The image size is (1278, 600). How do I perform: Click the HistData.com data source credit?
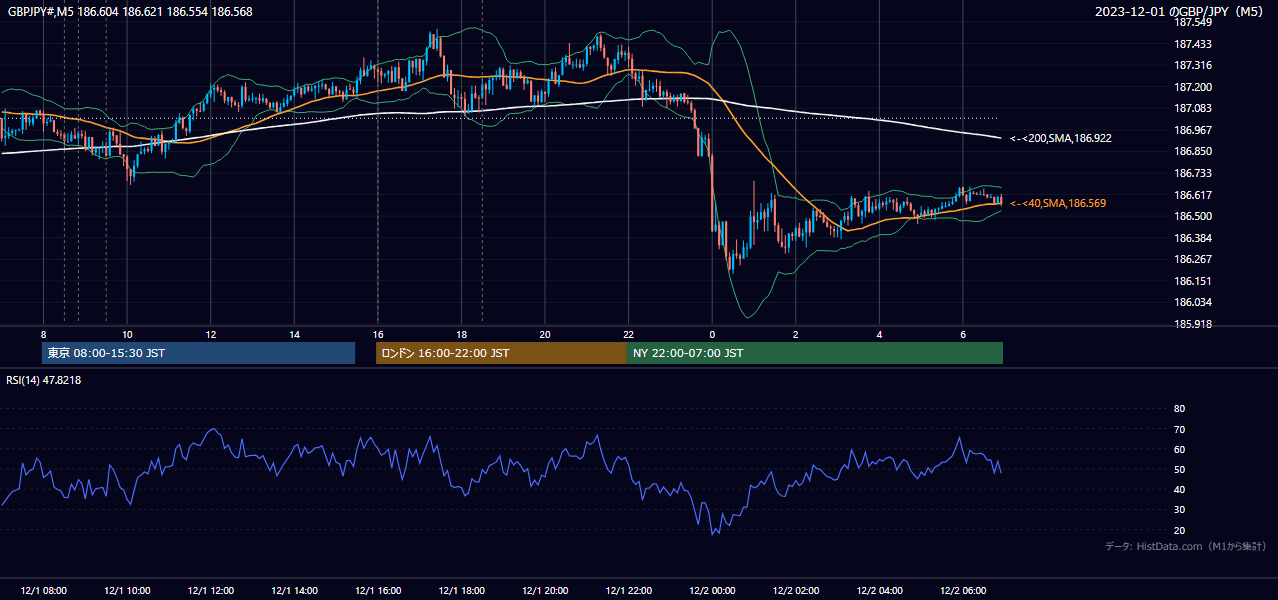1185,546
